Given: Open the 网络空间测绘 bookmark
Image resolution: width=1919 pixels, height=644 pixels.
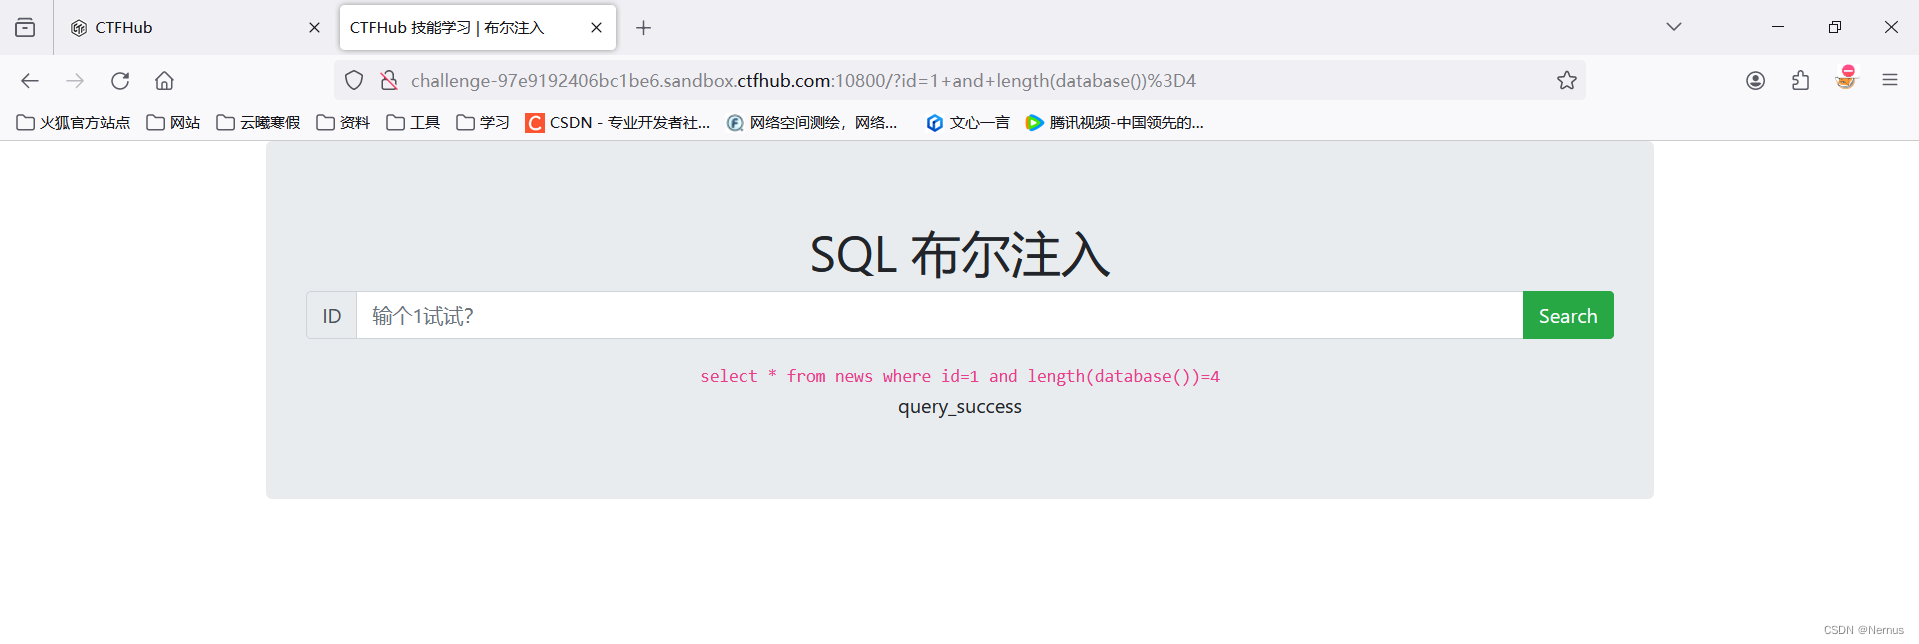Looking at the screenshot, I should pyautogui.click(x=812, y=123).
